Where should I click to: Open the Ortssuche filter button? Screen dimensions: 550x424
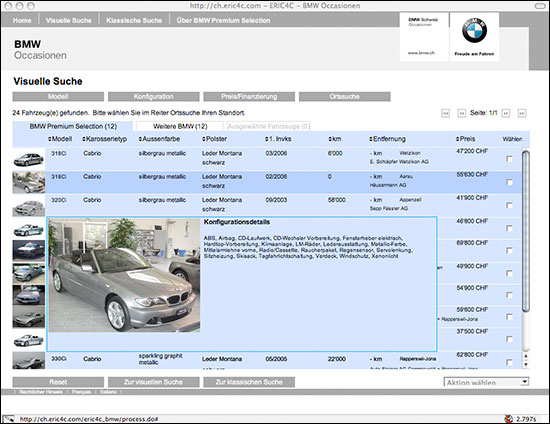tap(344, 96)
